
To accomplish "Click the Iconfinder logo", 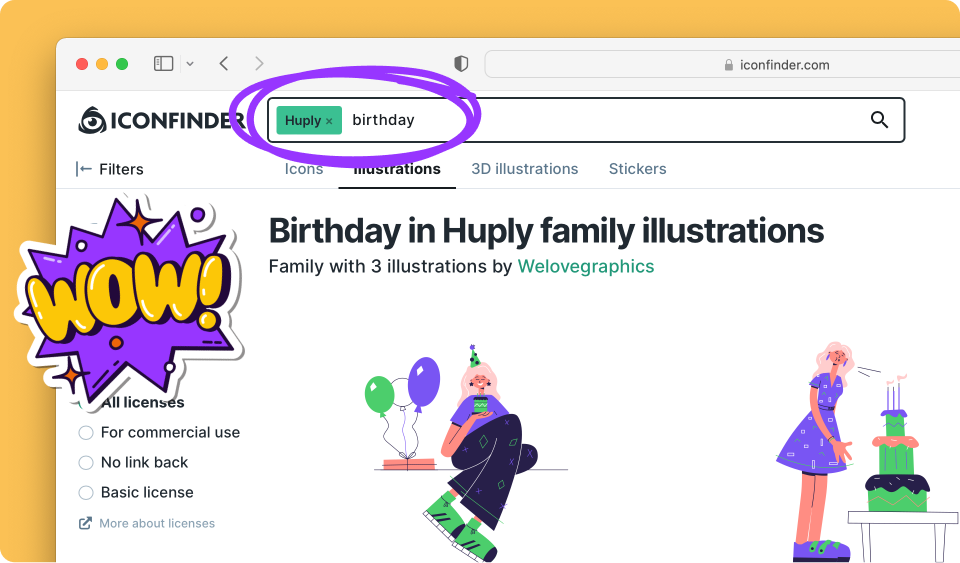I will [x=160, y=121].
